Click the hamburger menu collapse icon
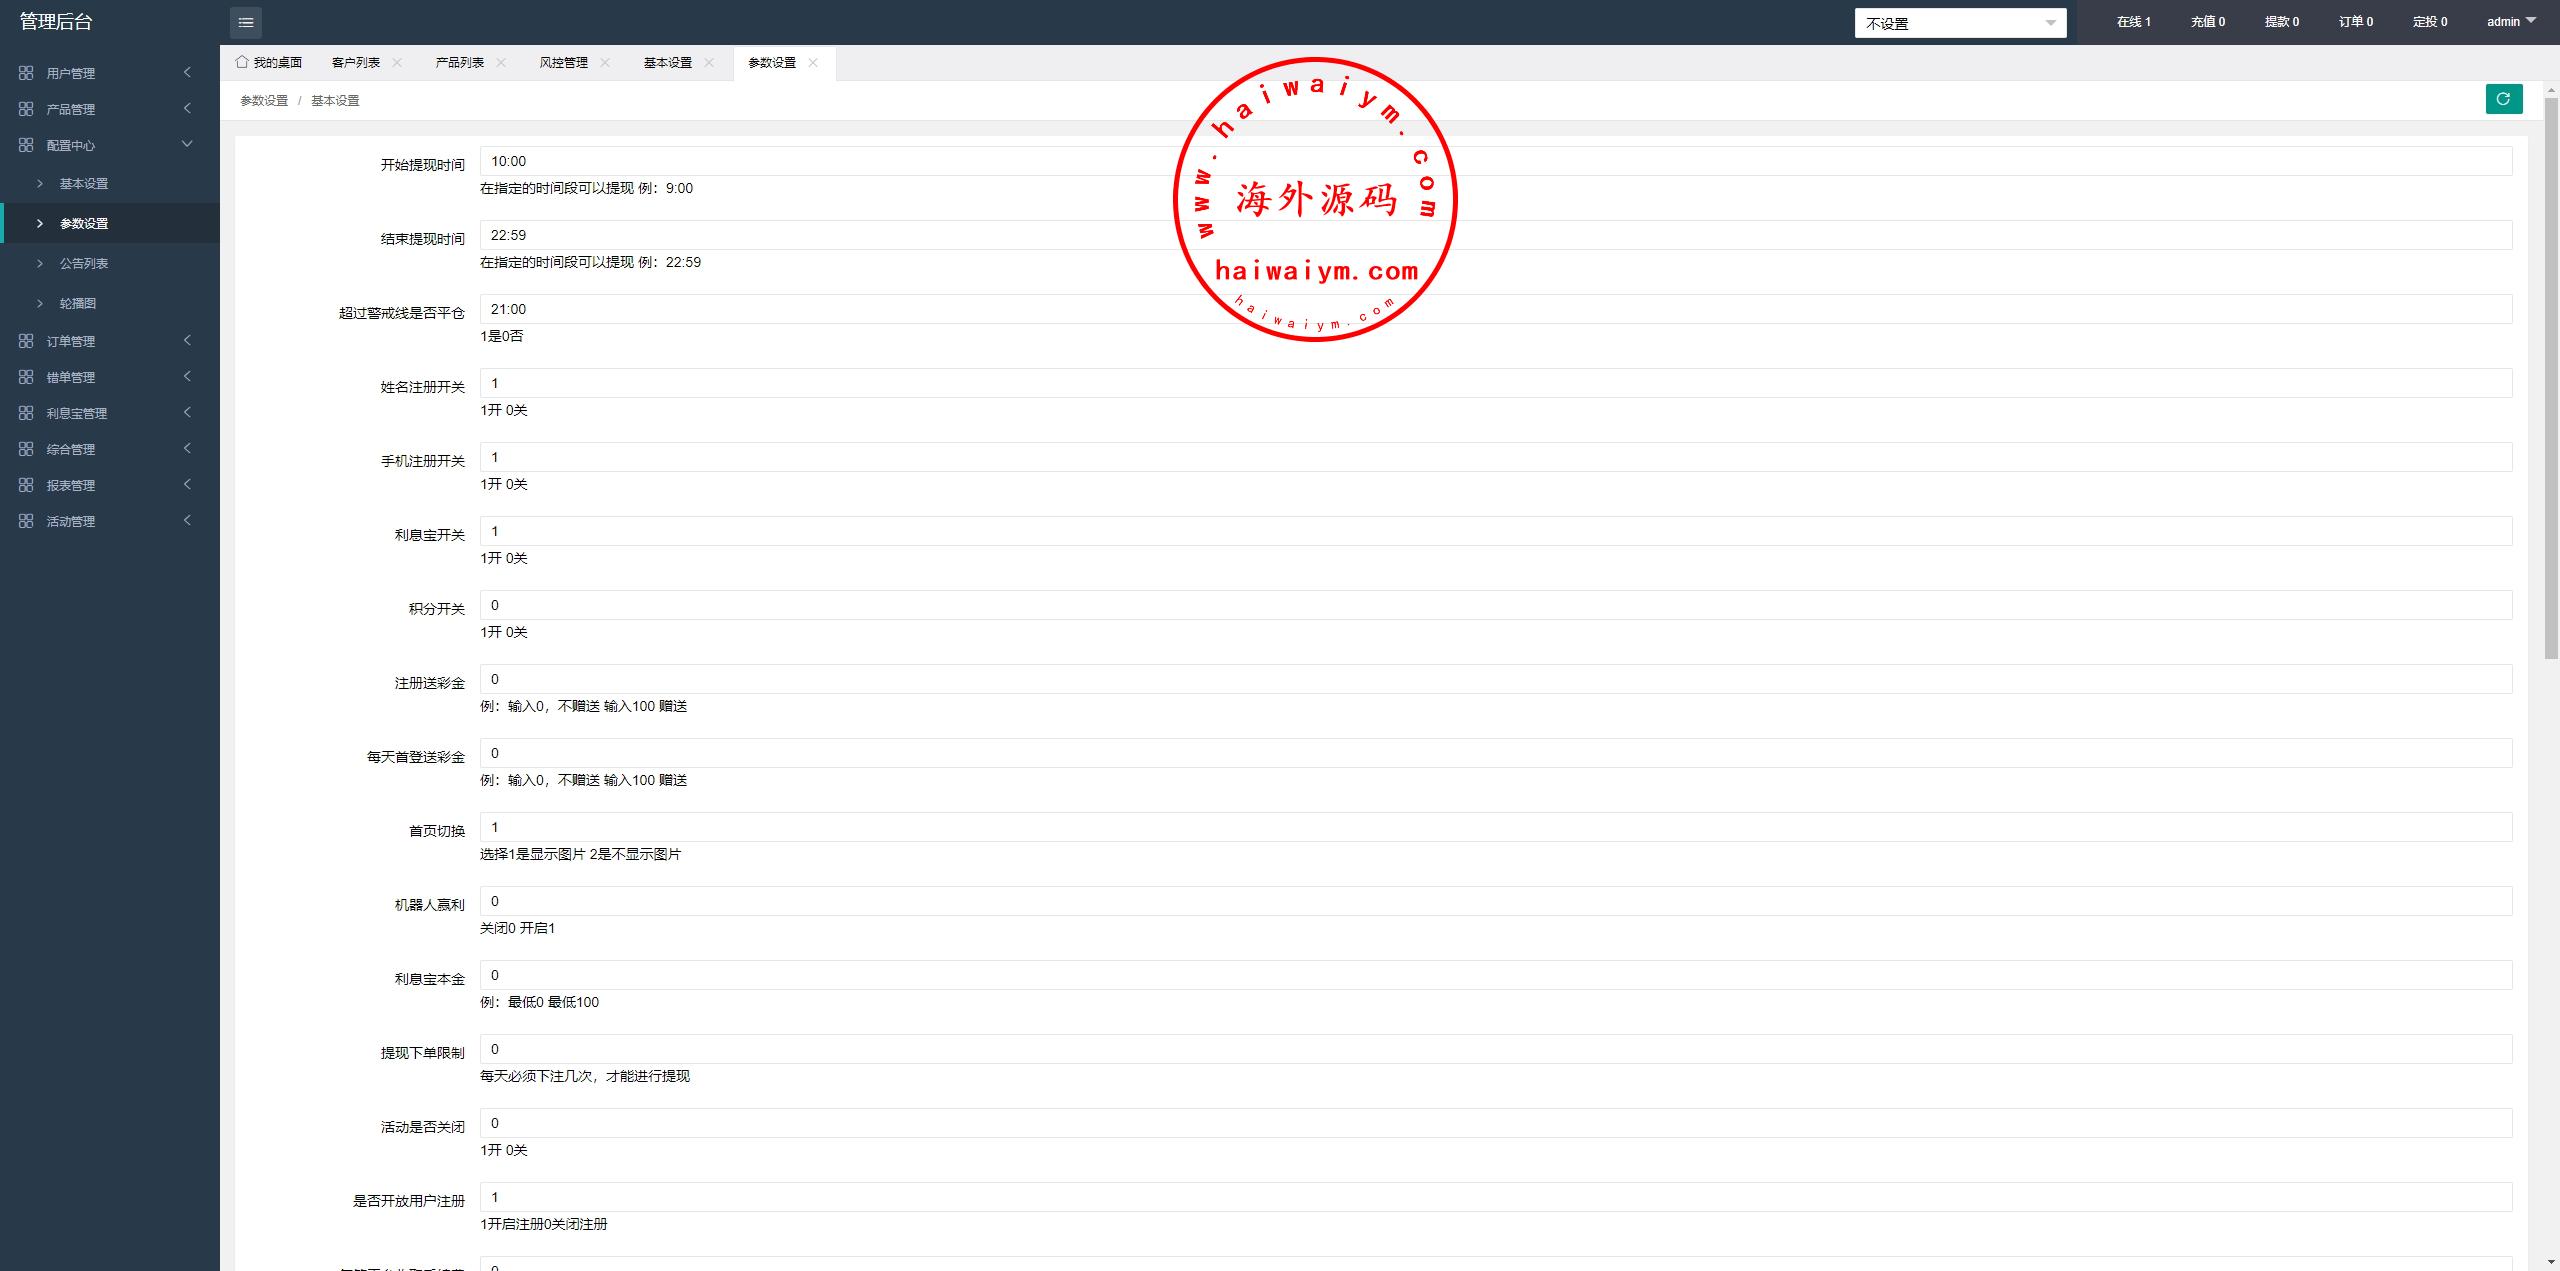 [x=246, y=22]
